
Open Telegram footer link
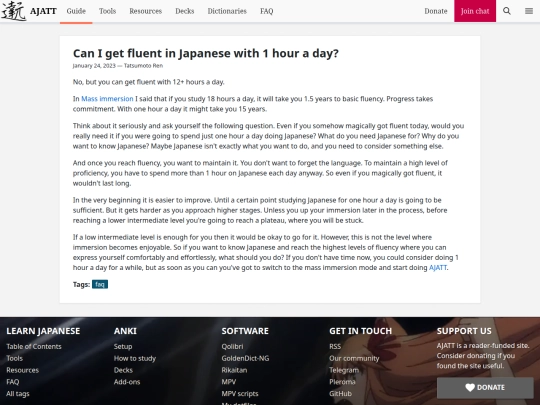(x=344, y=370)
